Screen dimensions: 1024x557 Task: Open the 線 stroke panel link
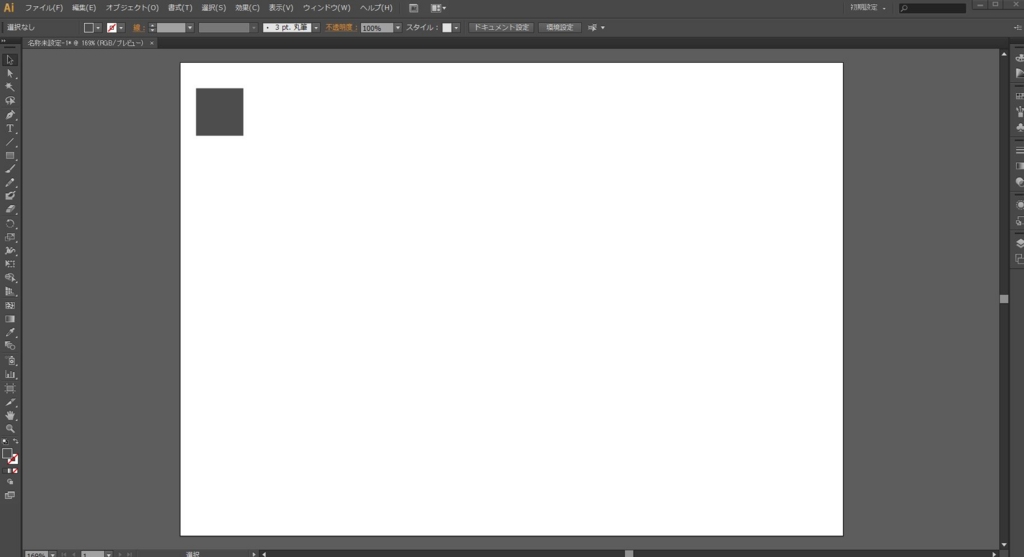coord(137,27)
